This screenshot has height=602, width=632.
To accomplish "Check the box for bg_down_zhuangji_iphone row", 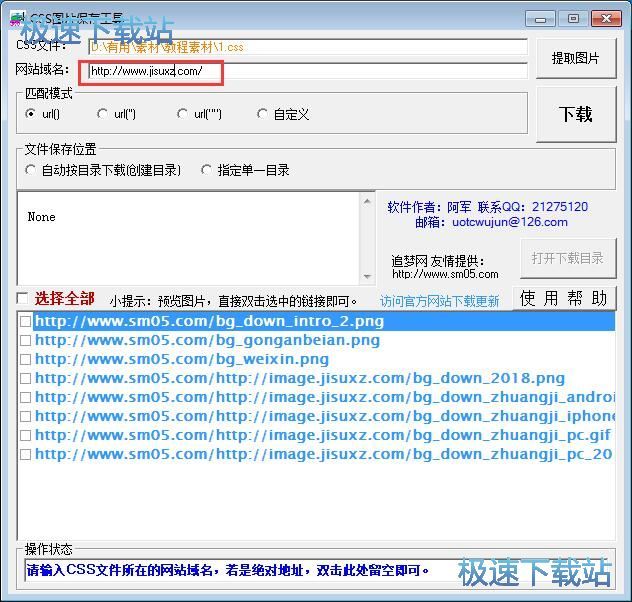I will pyautogui.click(x=25, y=416).
